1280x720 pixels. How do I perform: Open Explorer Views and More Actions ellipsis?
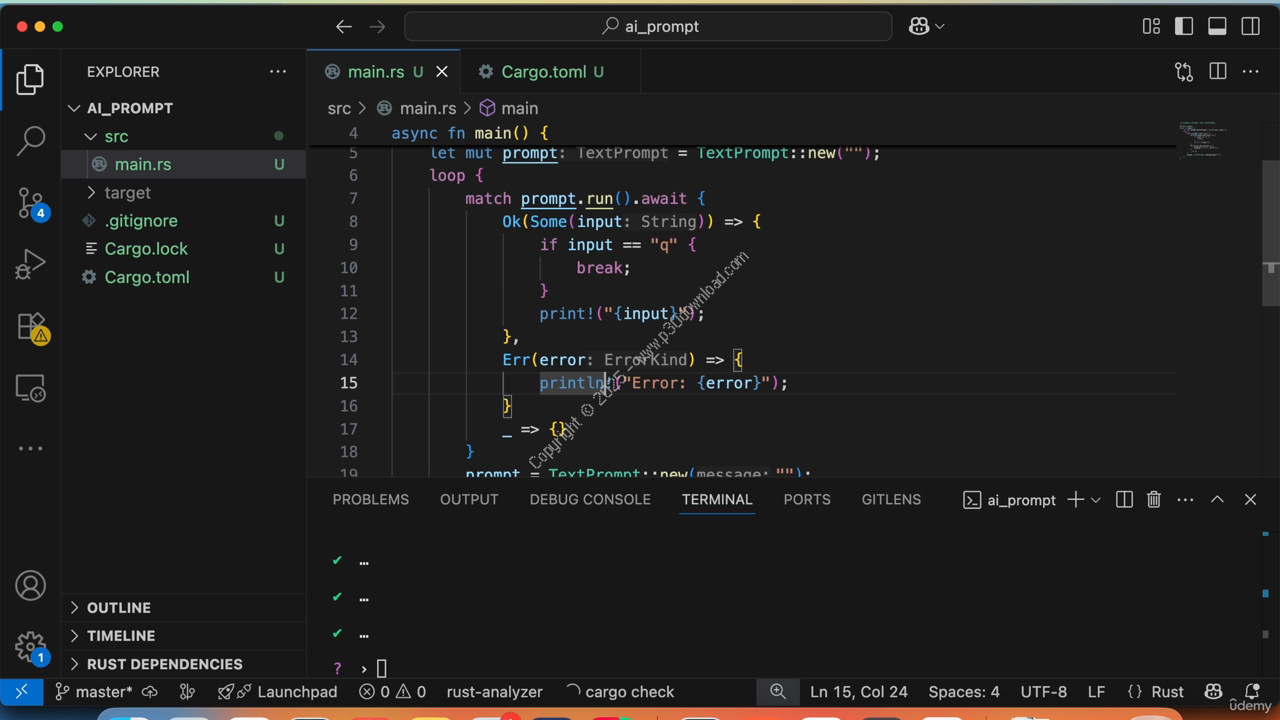point(277,72)
